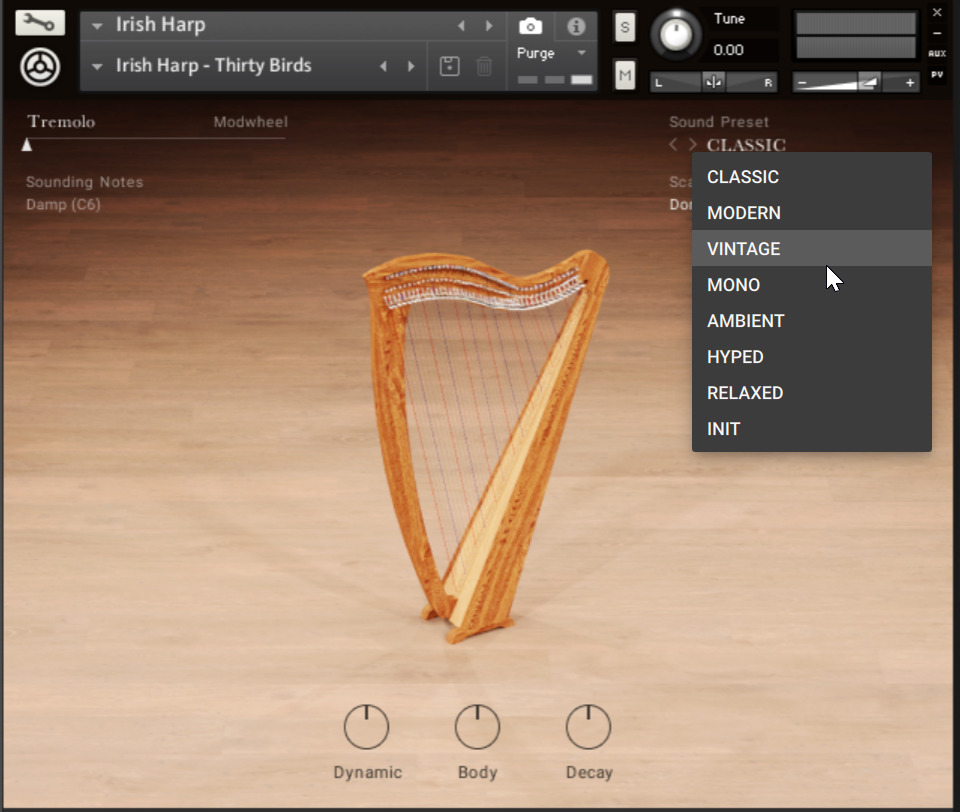Select previous sound preset arrow
The width and height of the screenshot is (960, 812).
tap(673, 145)
